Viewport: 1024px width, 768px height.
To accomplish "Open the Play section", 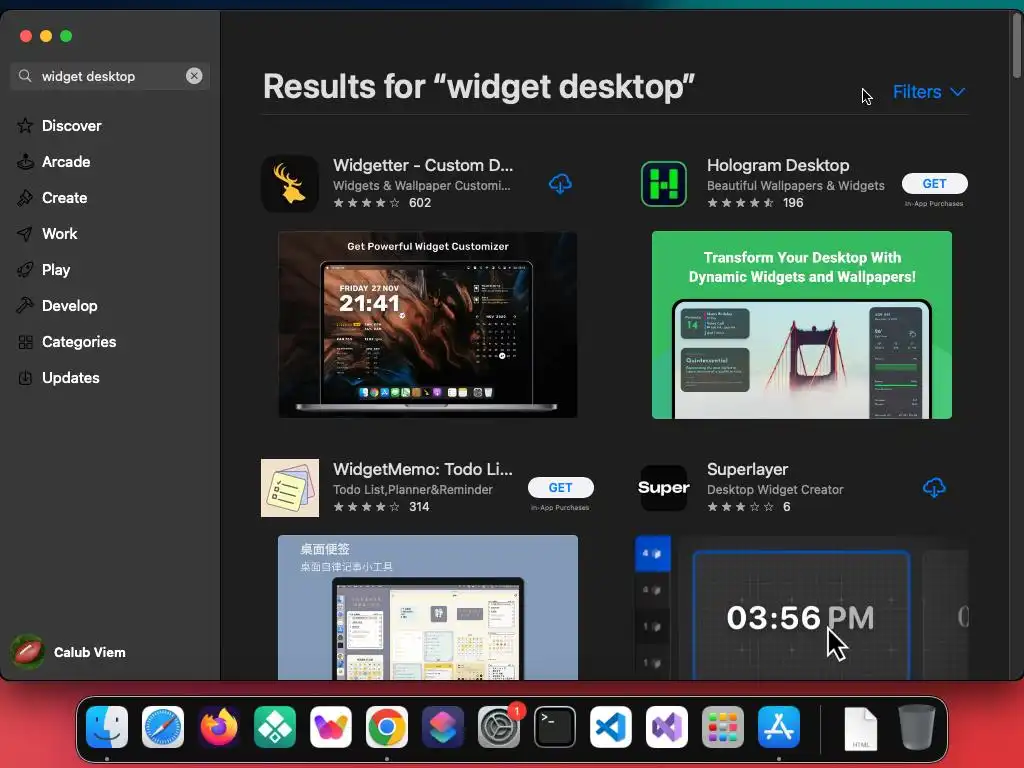I will (x=56, y=270).
